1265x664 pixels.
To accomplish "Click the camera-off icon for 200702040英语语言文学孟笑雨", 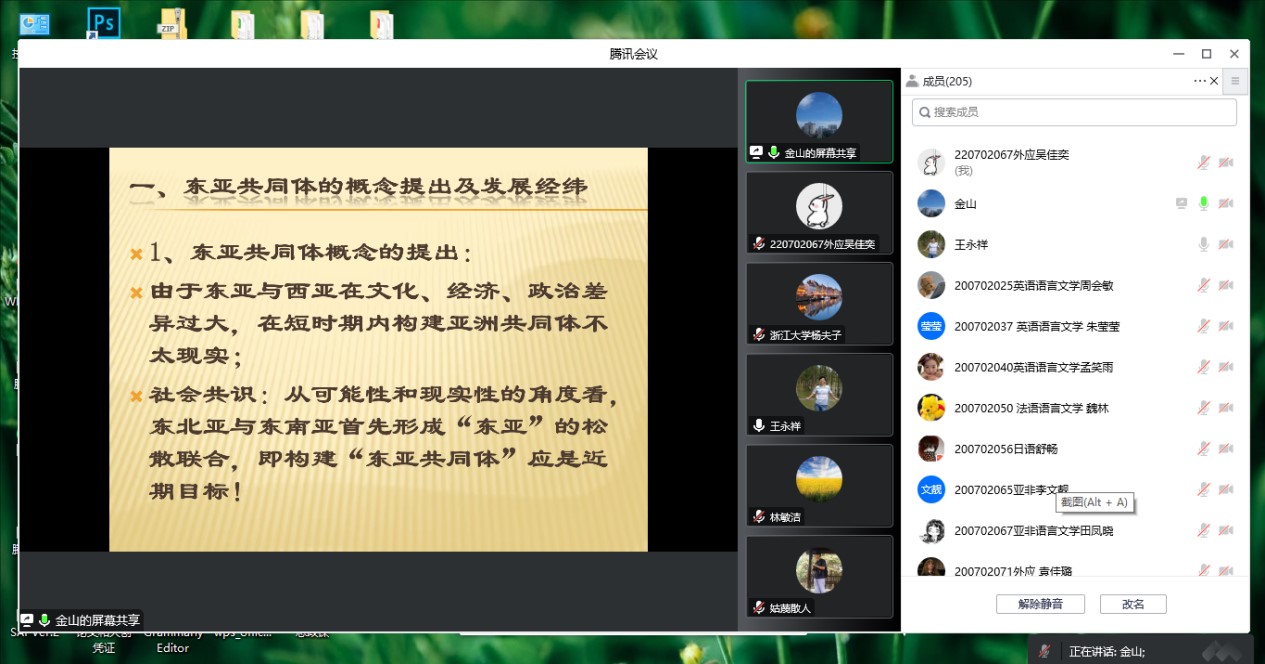I will (x=1225, y=367).
